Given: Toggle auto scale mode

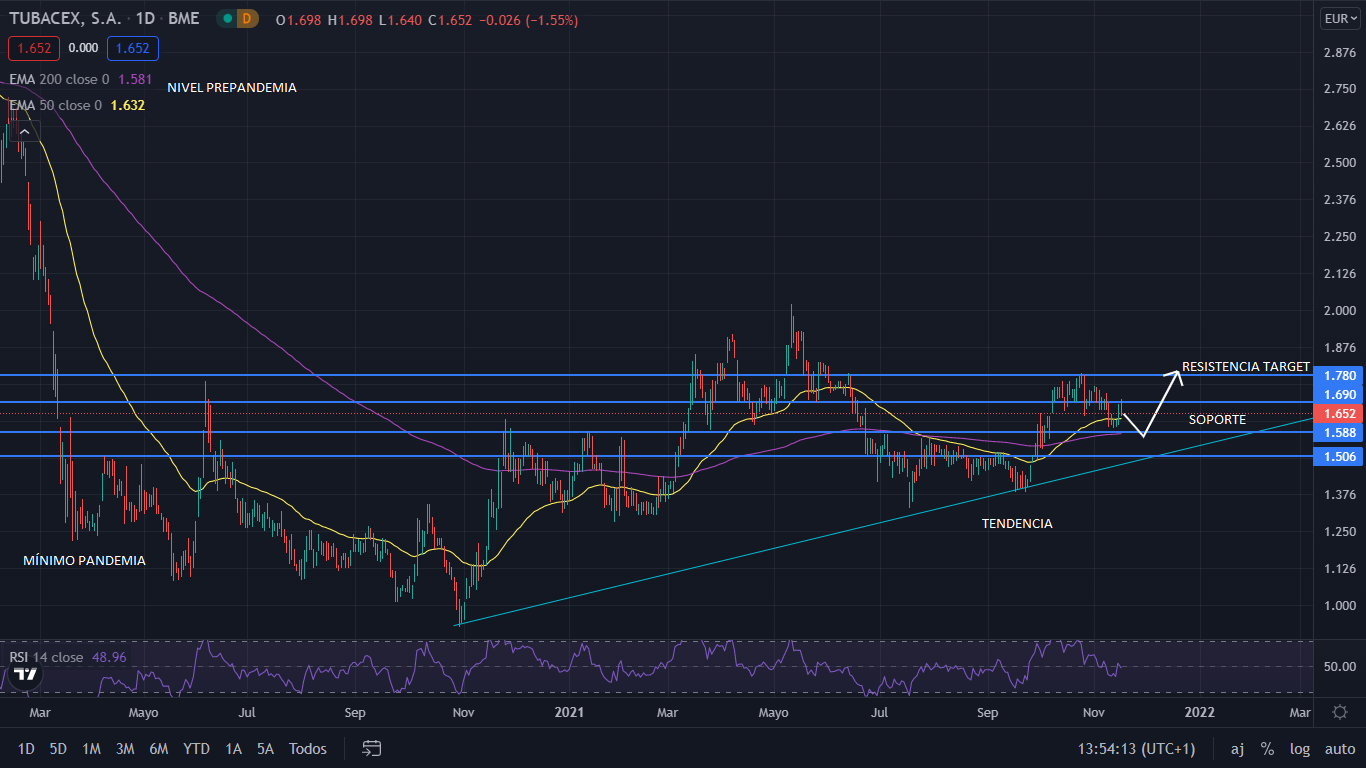Looking at the screenshot, I should 1339,748.
